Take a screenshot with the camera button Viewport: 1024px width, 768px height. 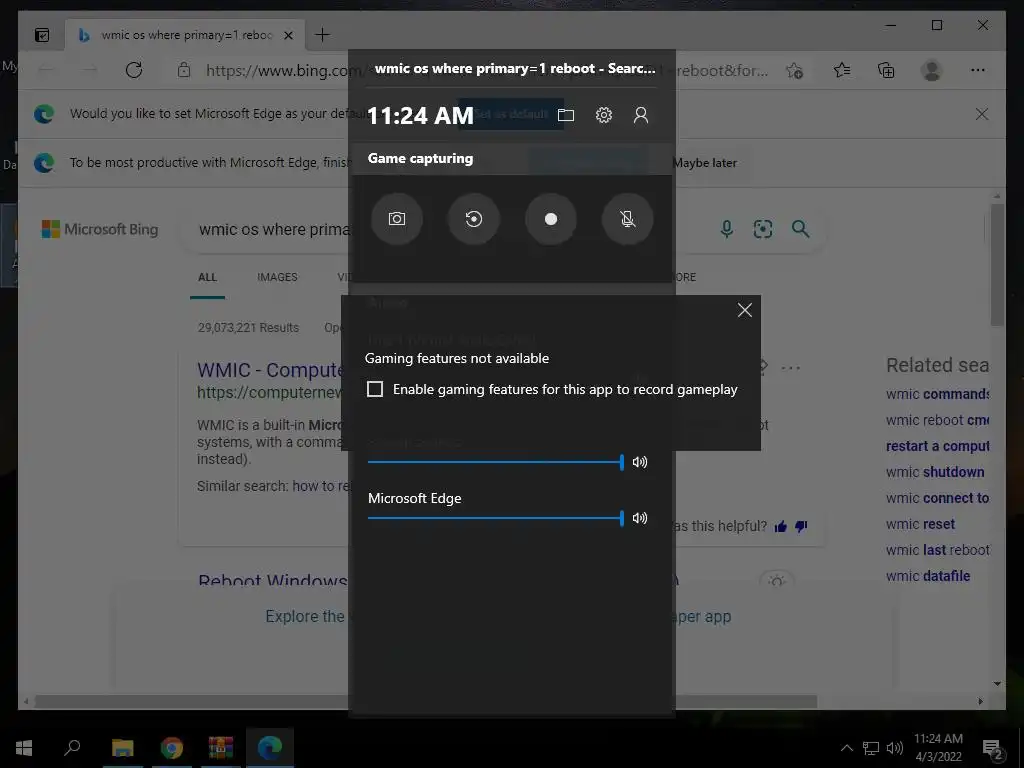(x=396, y=219)
